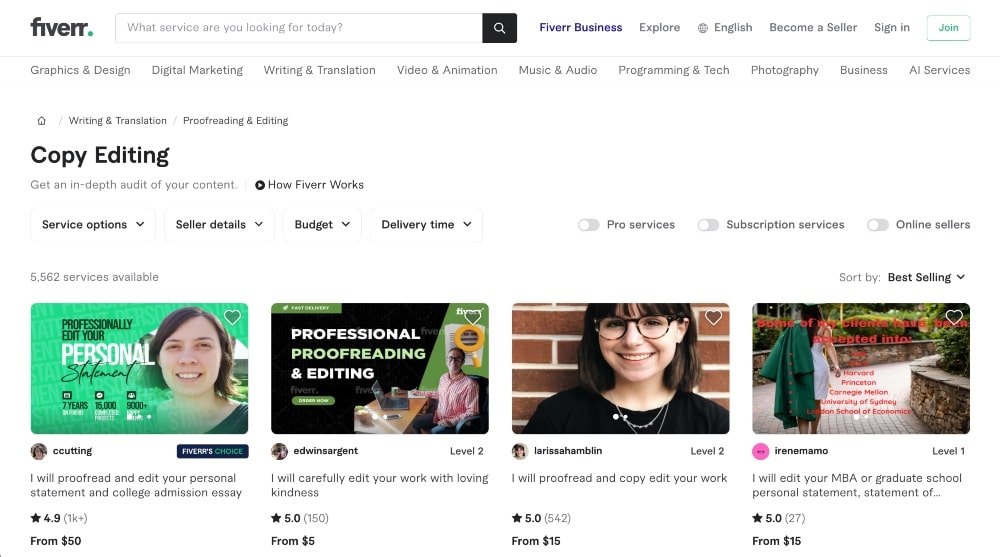Click Proofreading & Editing breadcrumb
The height and width of the screenshot is (557, 1000).
(235, 121)
